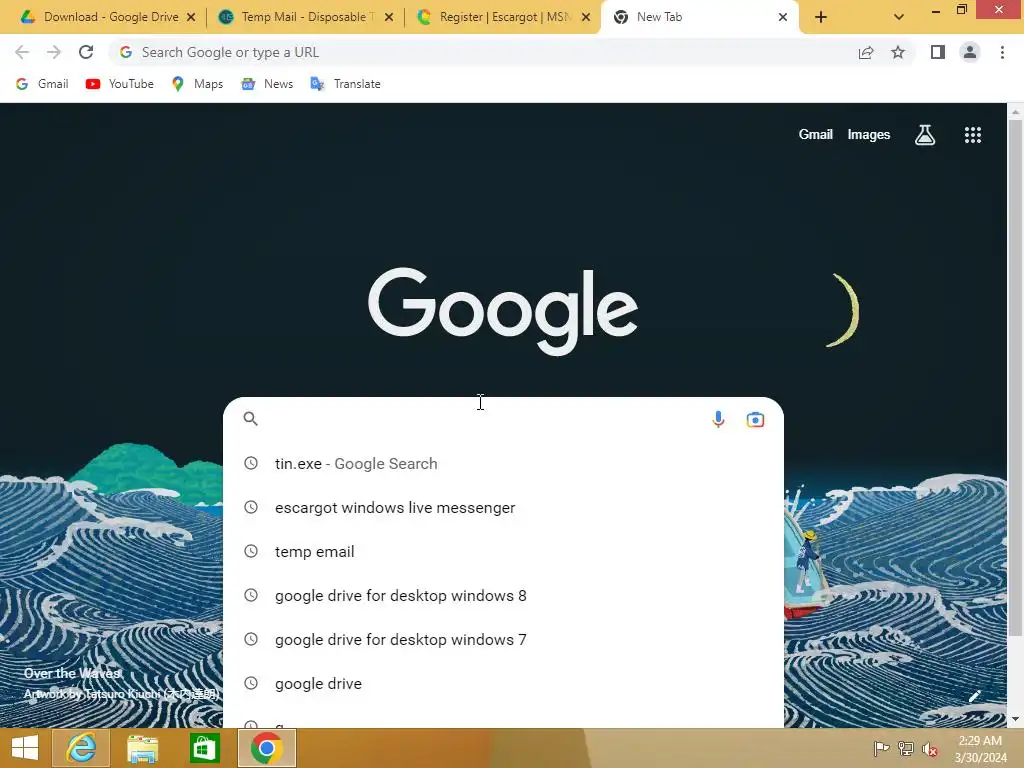The image size is (1024, 768).
Task: Open News bookmark
Action: [267, 84]
